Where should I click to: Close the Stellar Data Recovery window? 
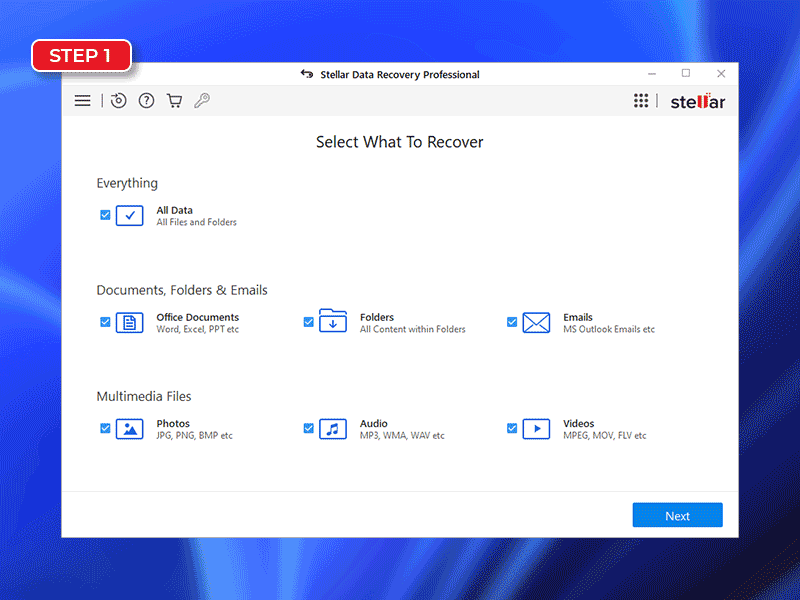coord(721,73)
